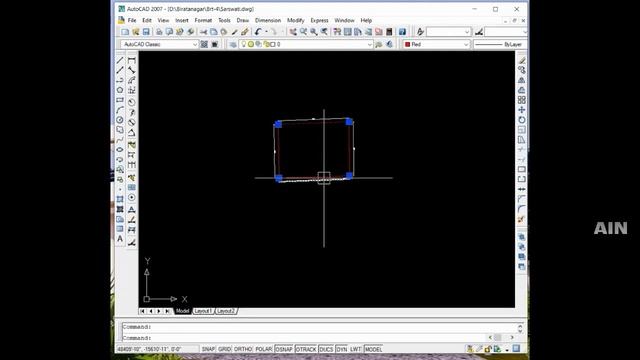Image resolution: width=640 pixels, height=360 pixels.
Task: Click the Aligned dimension tool
Action: (x=131, y=70)
